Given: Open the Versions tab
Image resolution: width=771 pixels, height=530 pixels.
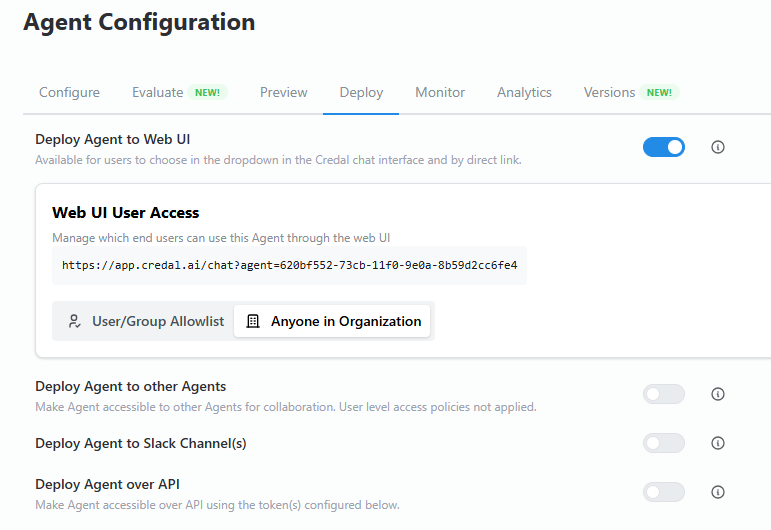Looking at the screenshot, I should click(x=610, y=92).
